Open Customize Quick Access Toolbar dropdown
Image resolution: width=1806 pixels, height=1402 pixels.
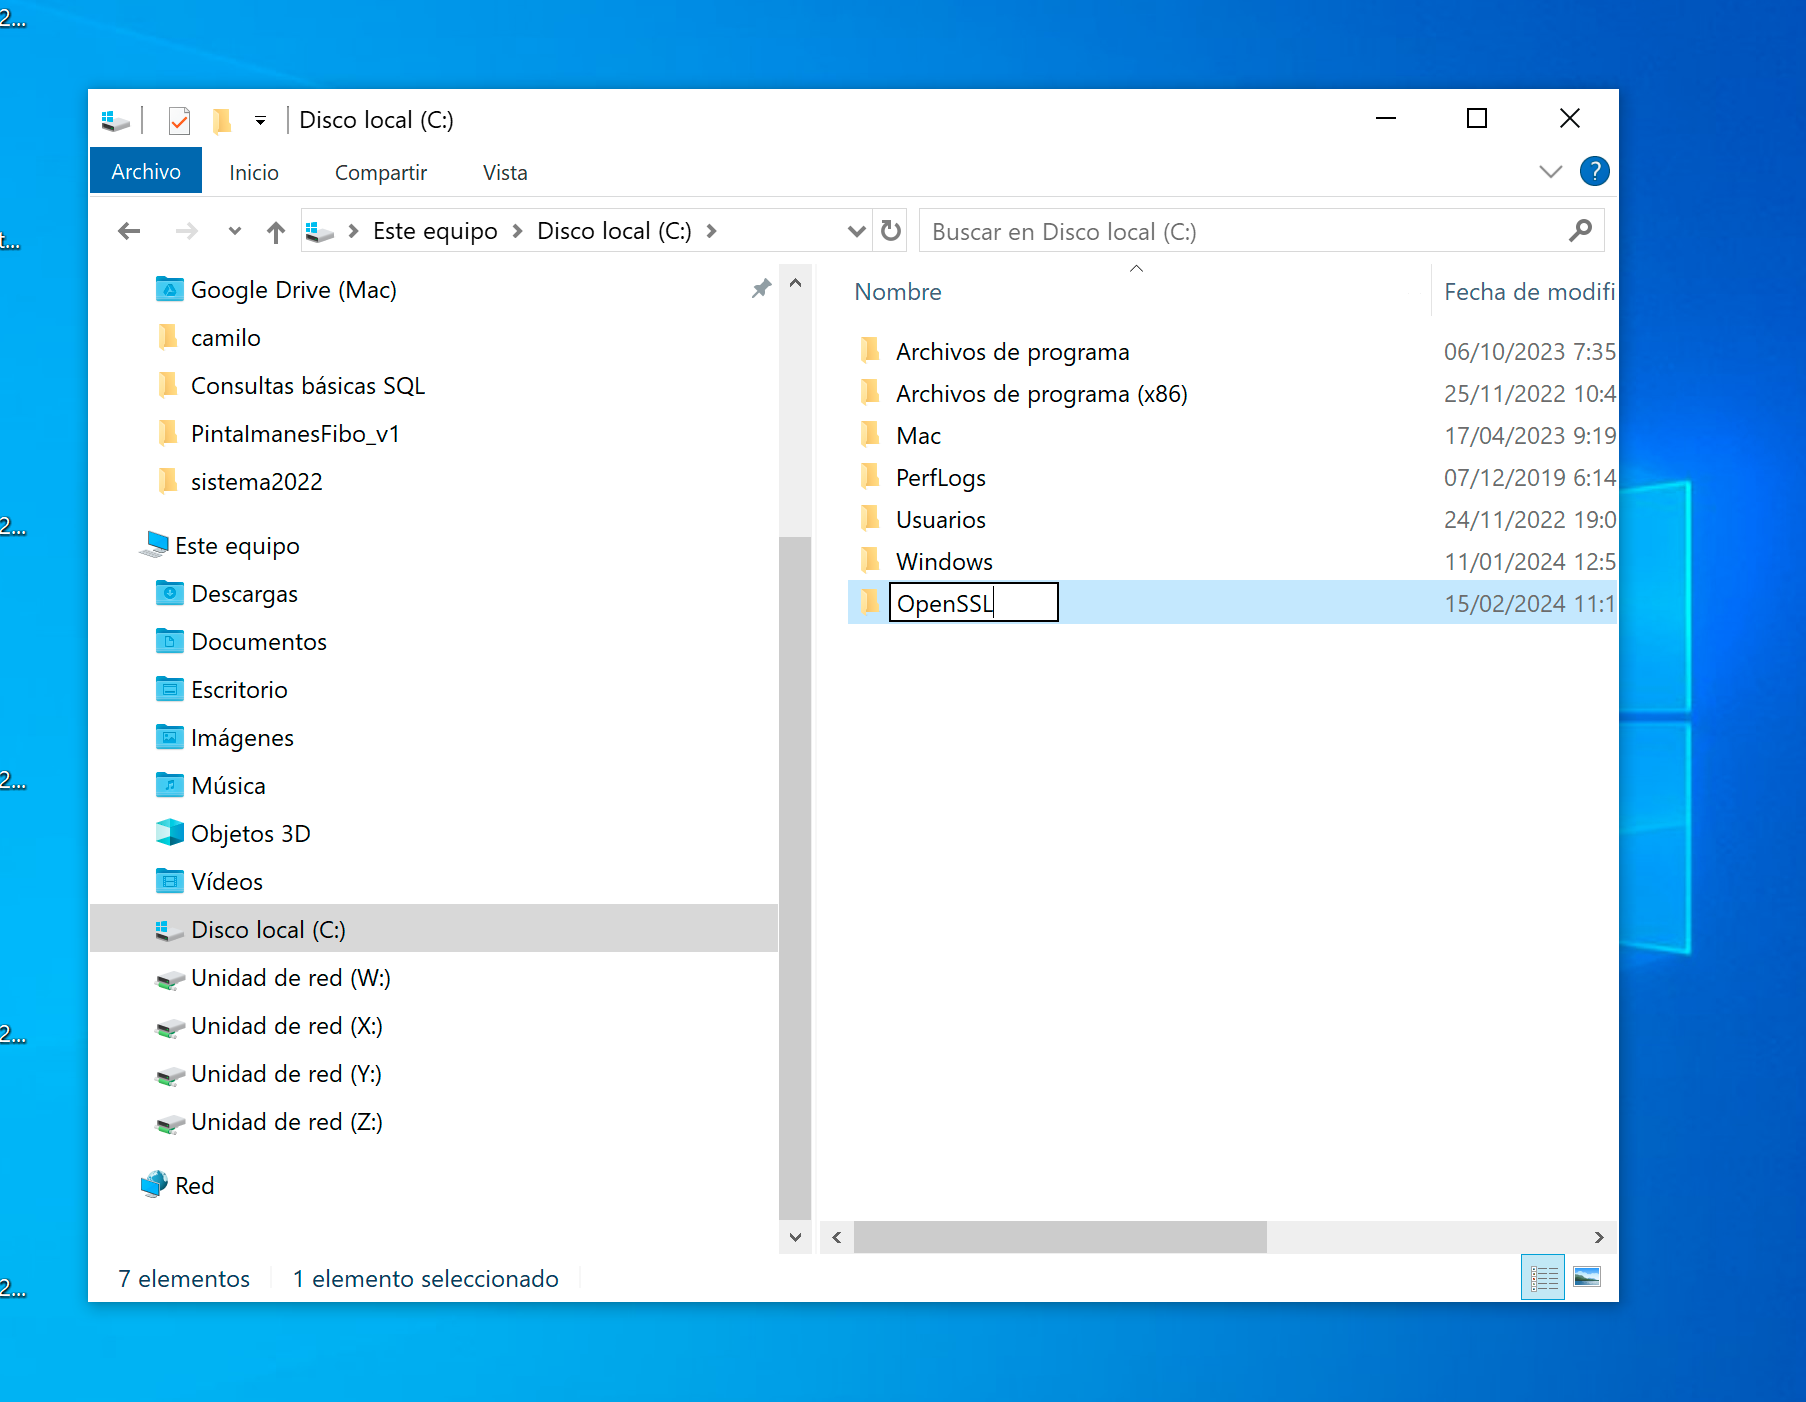[x=260, y=121]
